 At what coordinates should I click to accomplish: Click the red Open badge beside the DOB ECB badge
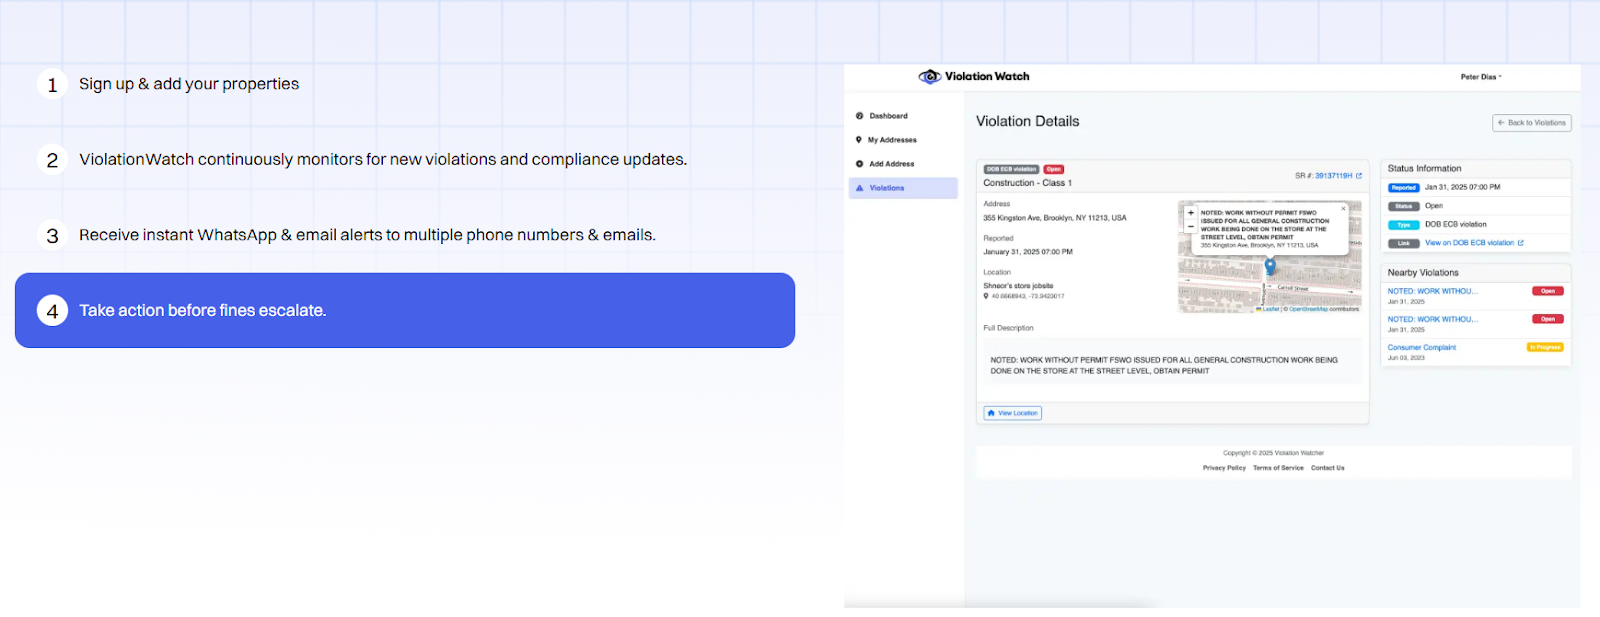[x=1054, y=169]
